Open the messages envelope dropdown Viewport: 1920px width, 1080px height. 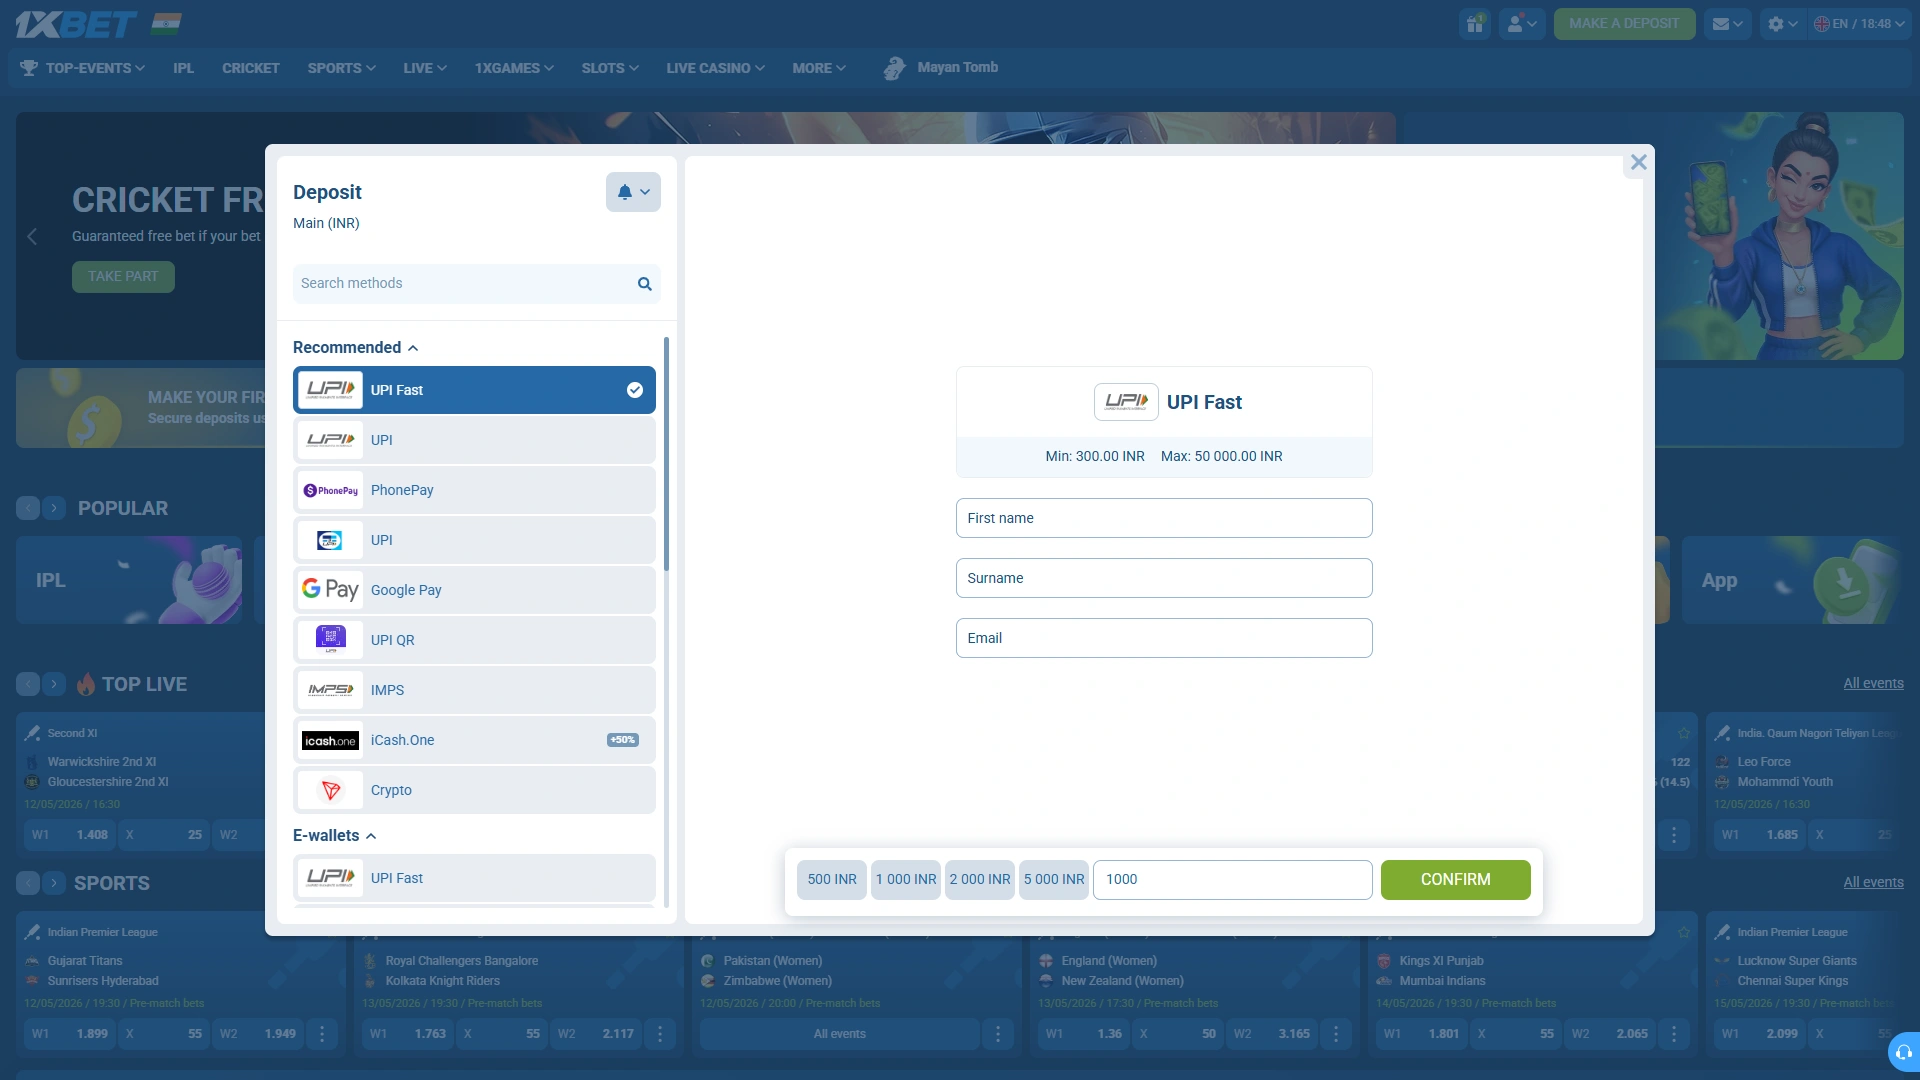pos(1727,24)
